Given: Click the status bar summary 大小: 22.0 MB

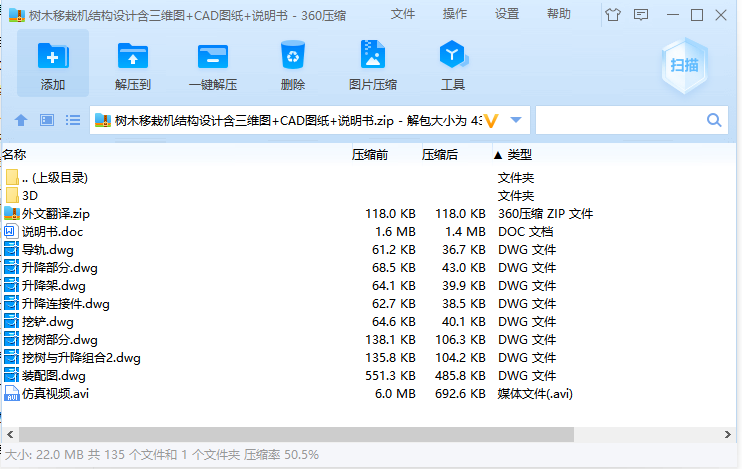Looking at the screenshot, I should pyautogui.click(x=44, y=455).
